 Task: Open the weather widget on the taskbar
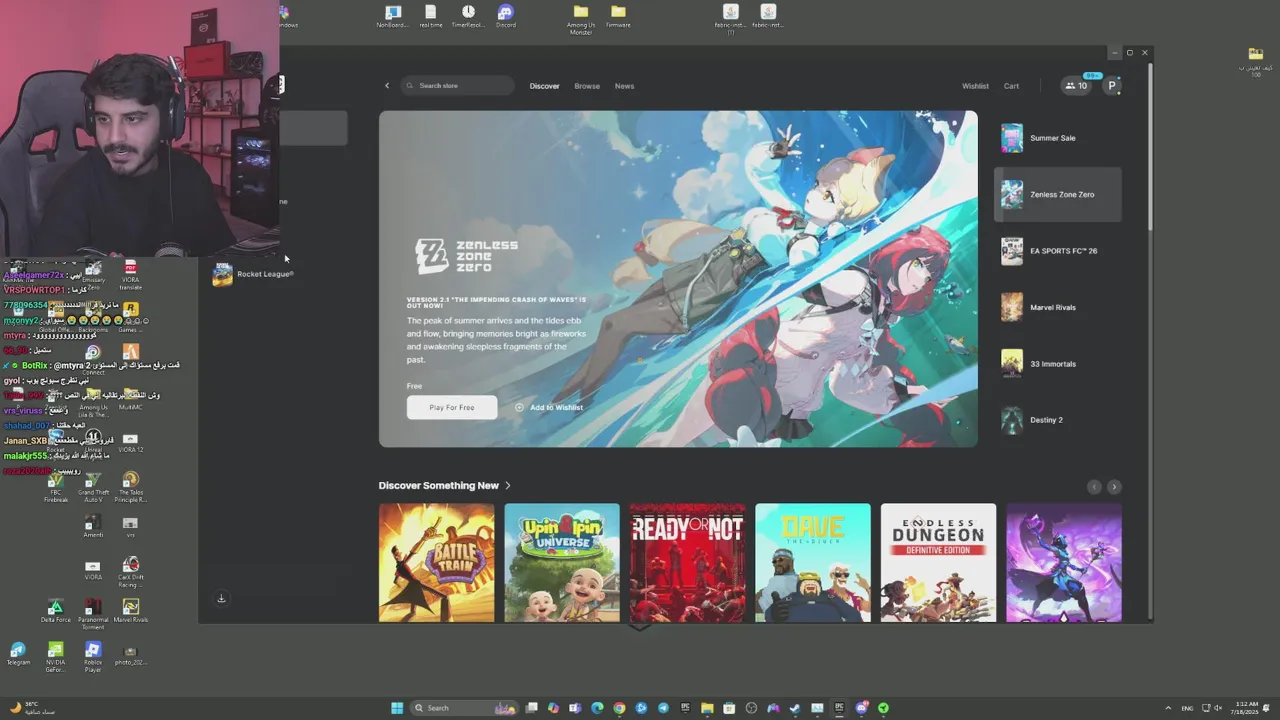pos(32,708)
